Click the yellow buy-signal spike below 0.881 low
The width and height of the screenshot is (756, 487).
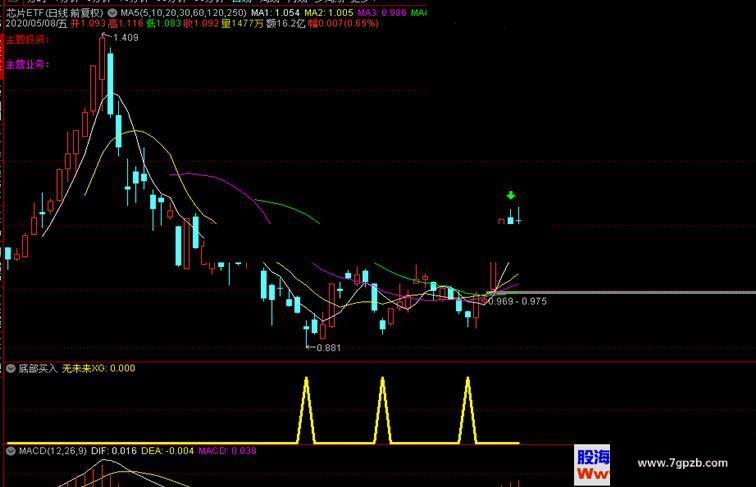pyautogui.click(x=306, y=410)
